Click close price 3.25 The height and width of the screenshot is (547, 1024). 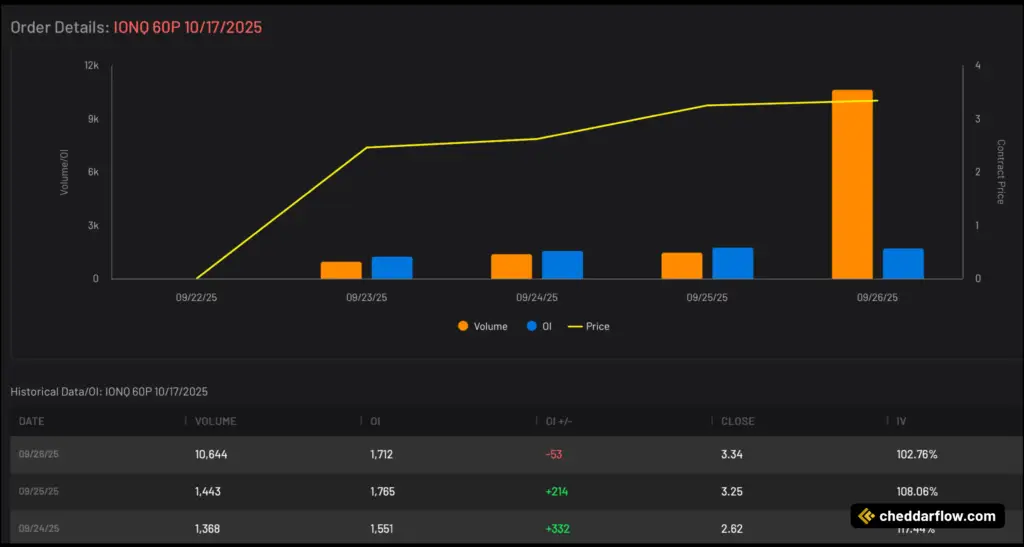point(731,492)
